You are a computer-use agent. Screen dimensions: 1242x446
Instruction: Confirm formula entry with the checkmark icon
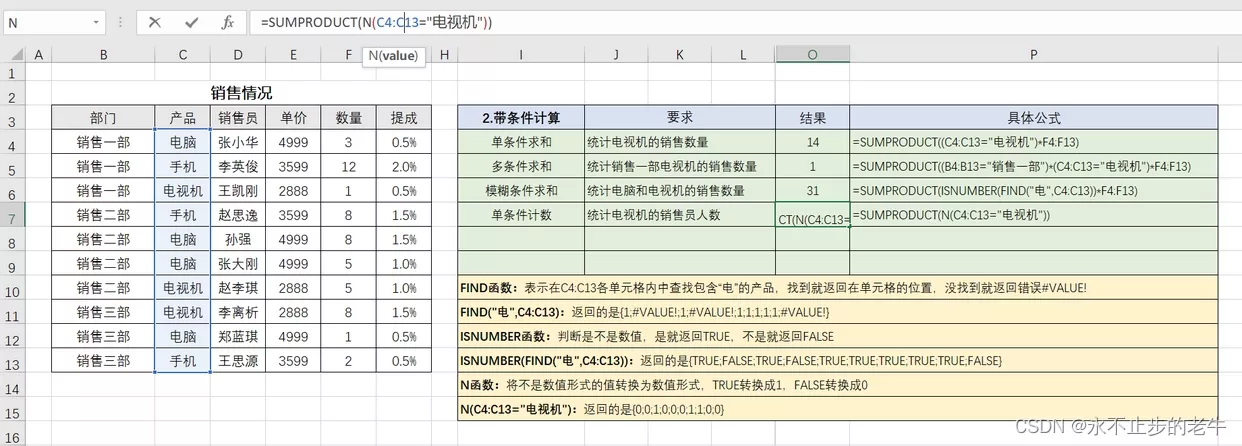coord(191,21)
